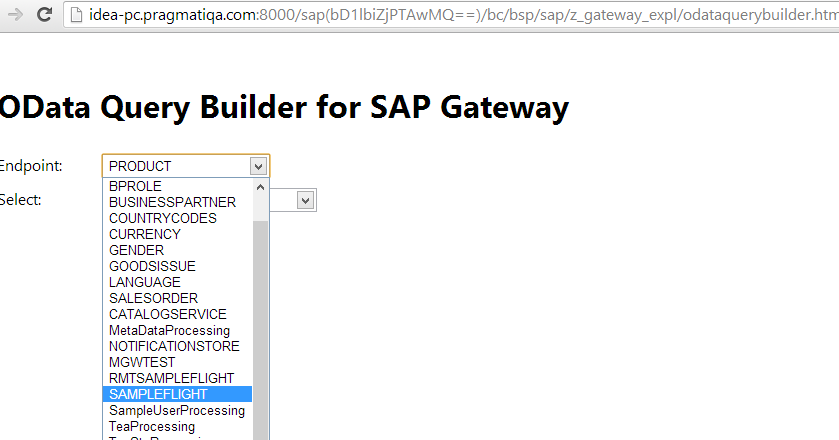Select MGWTEST in the dropdown list
839x440 pixels.
[177, 362]
